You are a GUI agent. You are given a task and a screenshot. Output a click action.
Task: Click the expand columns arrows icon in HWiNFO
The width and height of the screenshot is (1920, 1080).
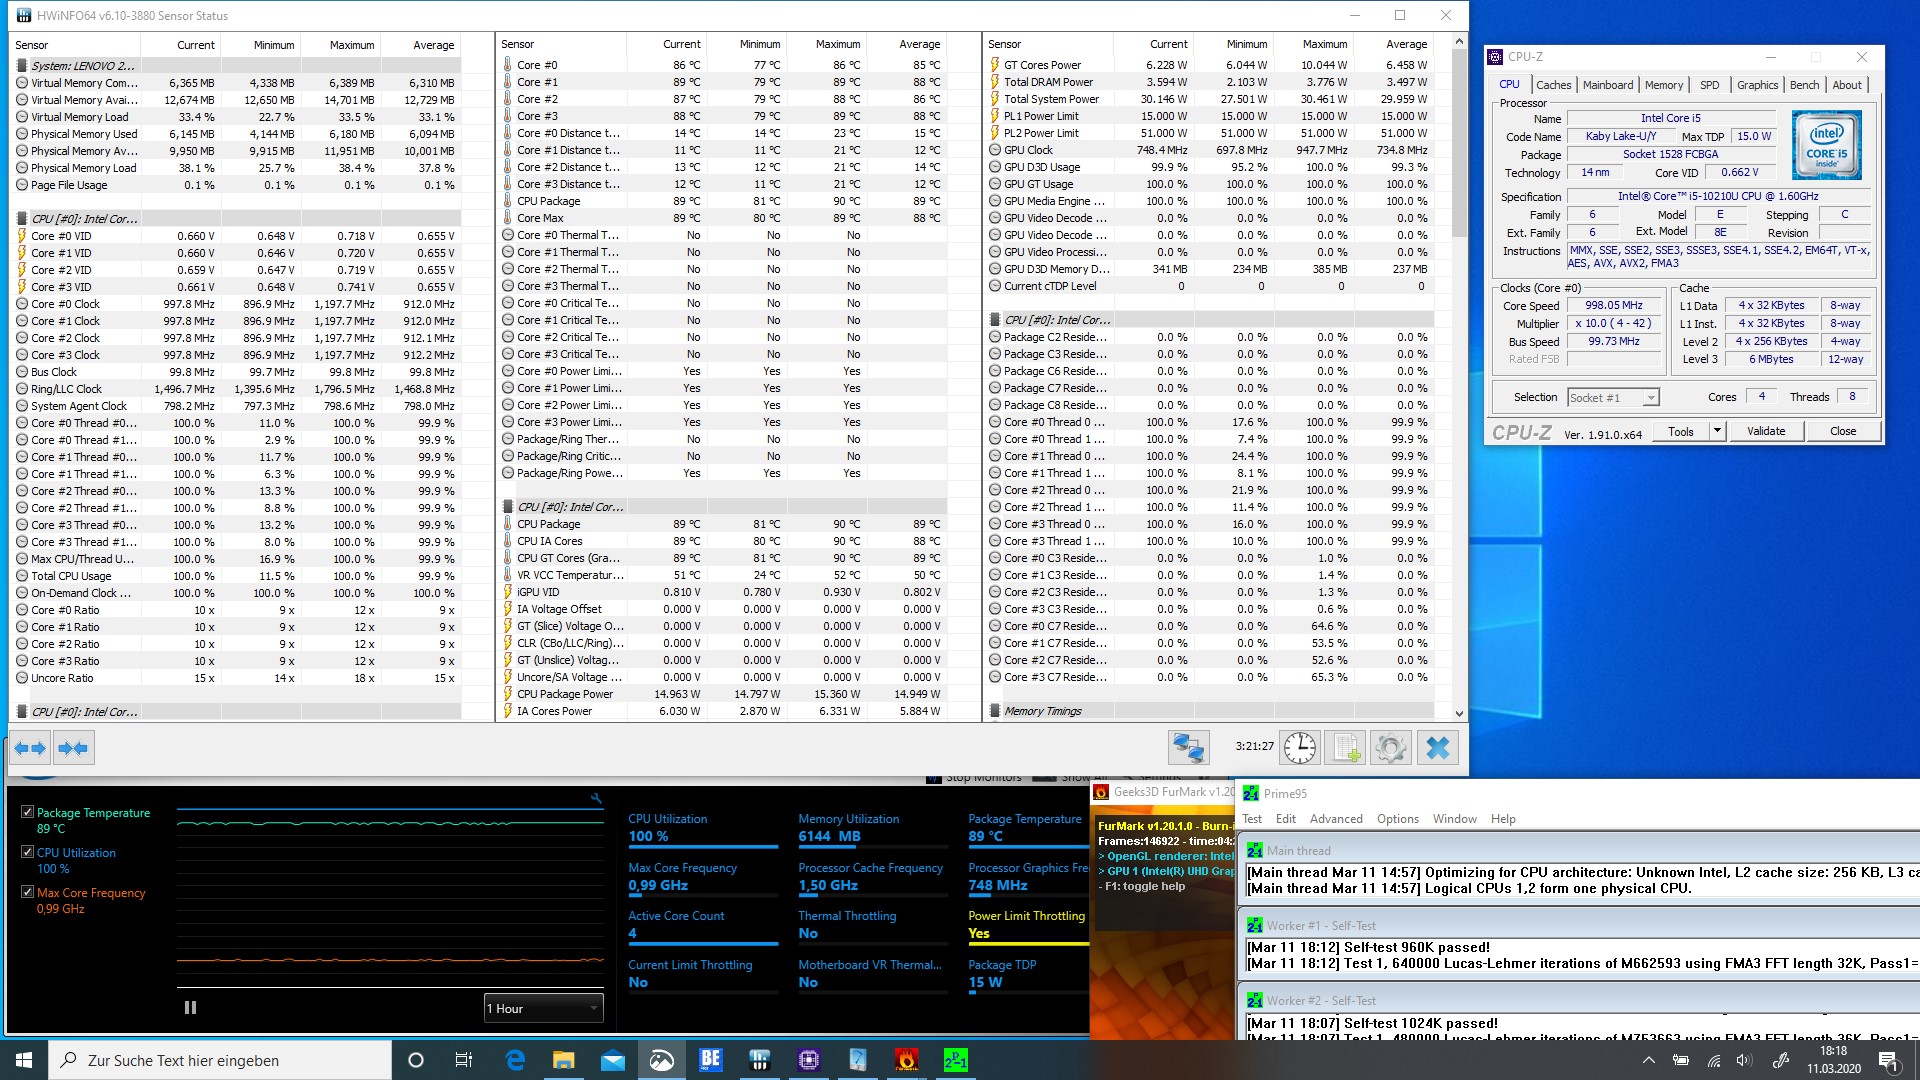click(x=30, y=748)
